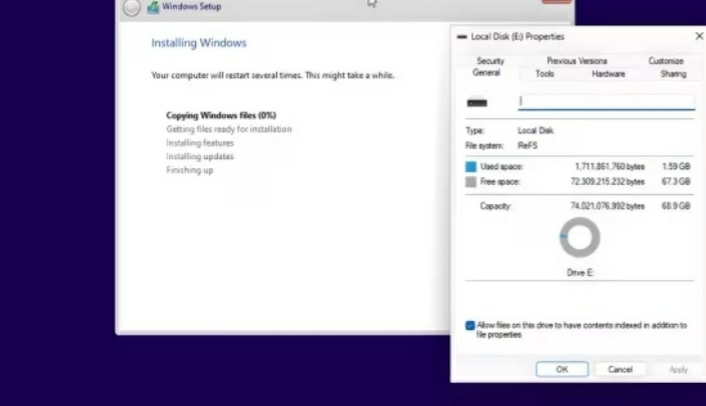
Task: Click the free space bytes value 72,309,215,232
Action: click(x=607, y=181)
